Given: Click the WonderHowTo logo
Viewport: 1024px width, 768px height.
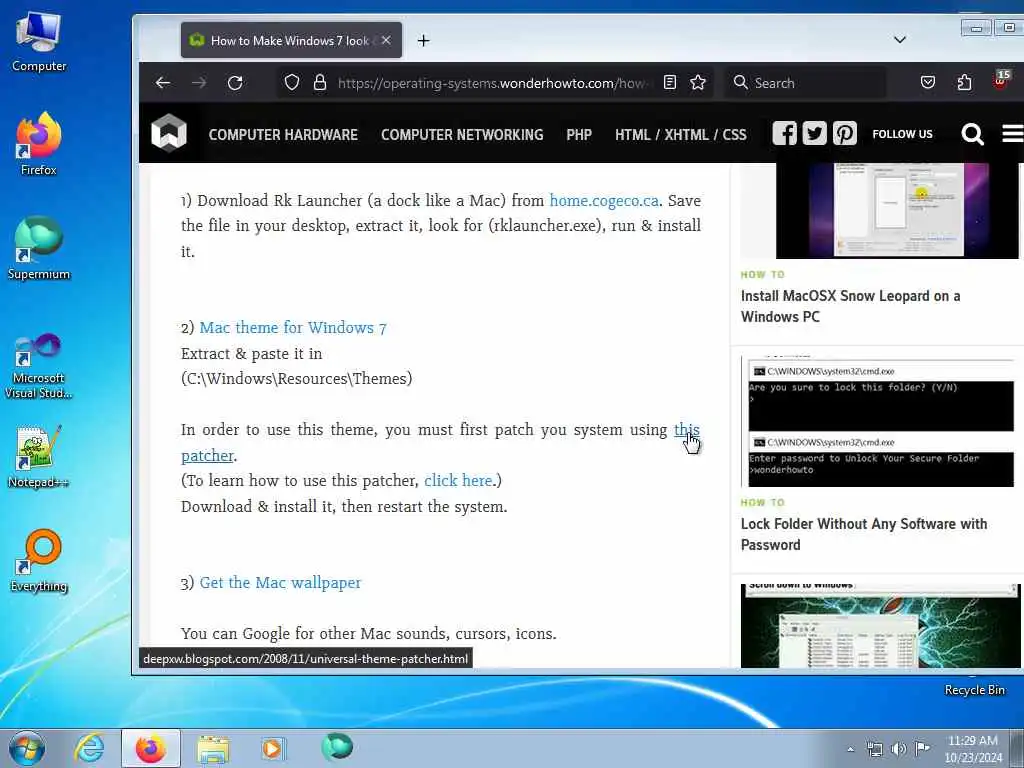Looking at the screenshot, I should click(169, 133).
